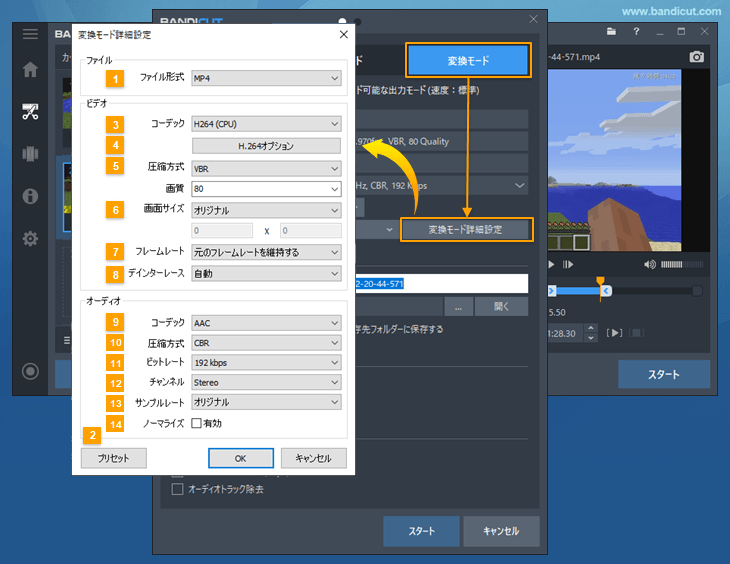The image size is (730, 564).
Task: Select the Convert mode tab button
Action: pyautogui.click(x=468, y=61)
